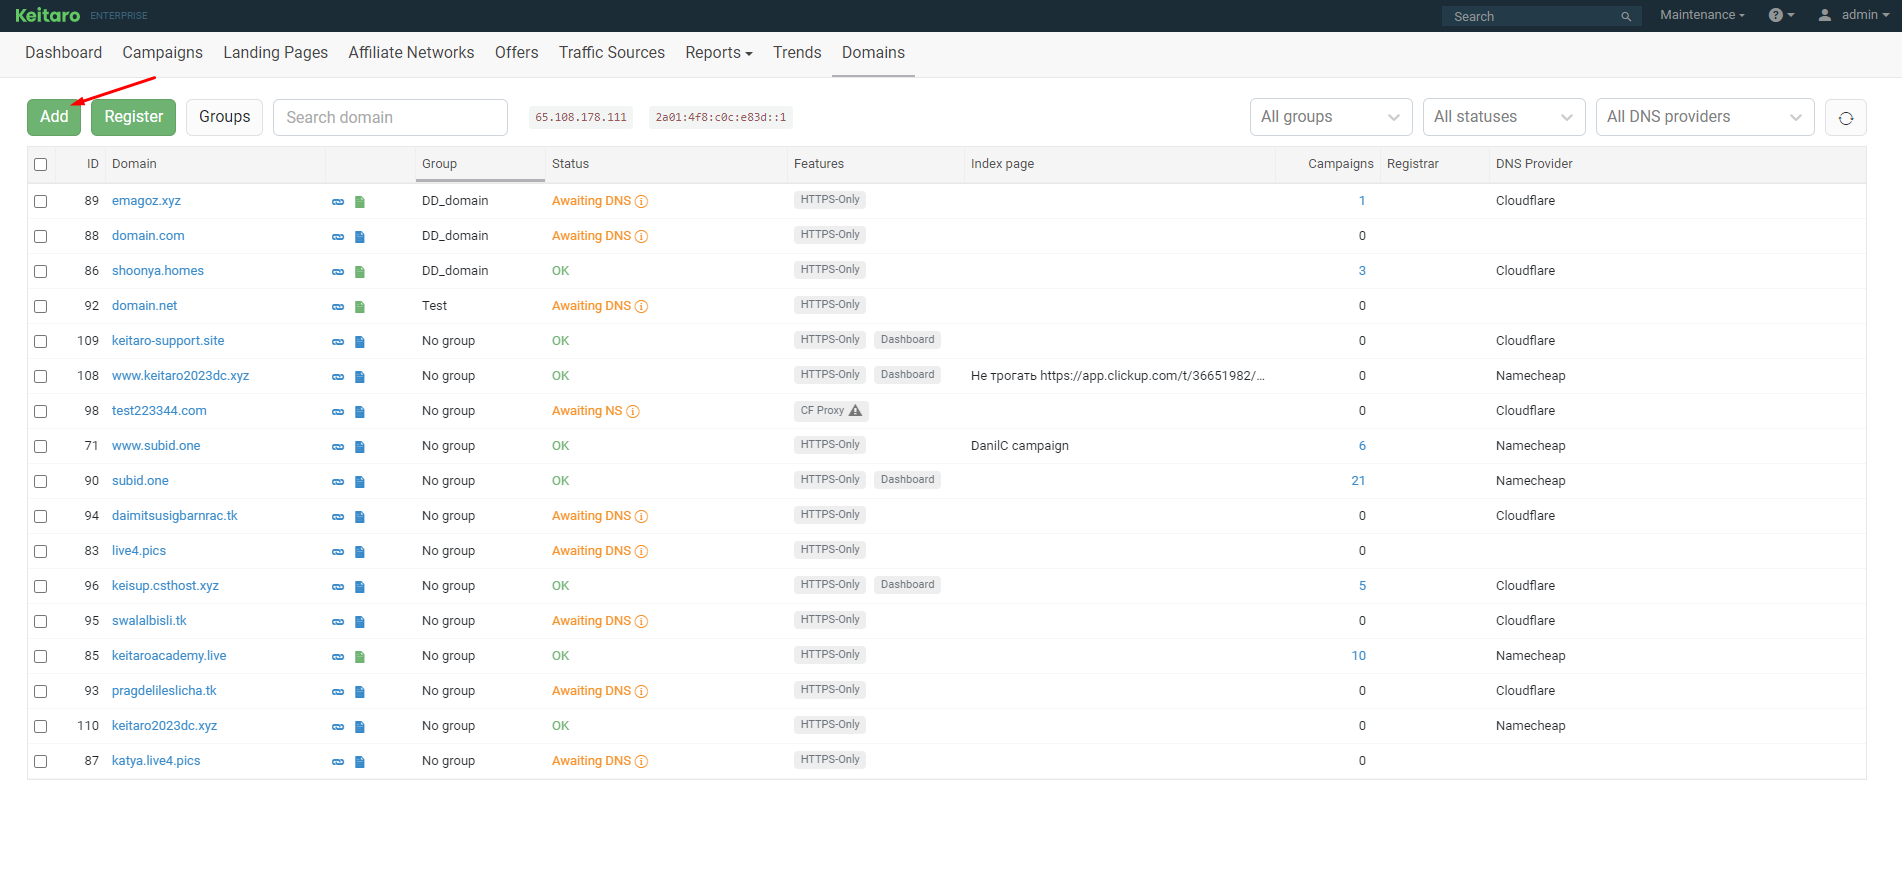Open the All DNS providers dropdown
Screen dimensions: 1902x891
[x=1705, y=117]
